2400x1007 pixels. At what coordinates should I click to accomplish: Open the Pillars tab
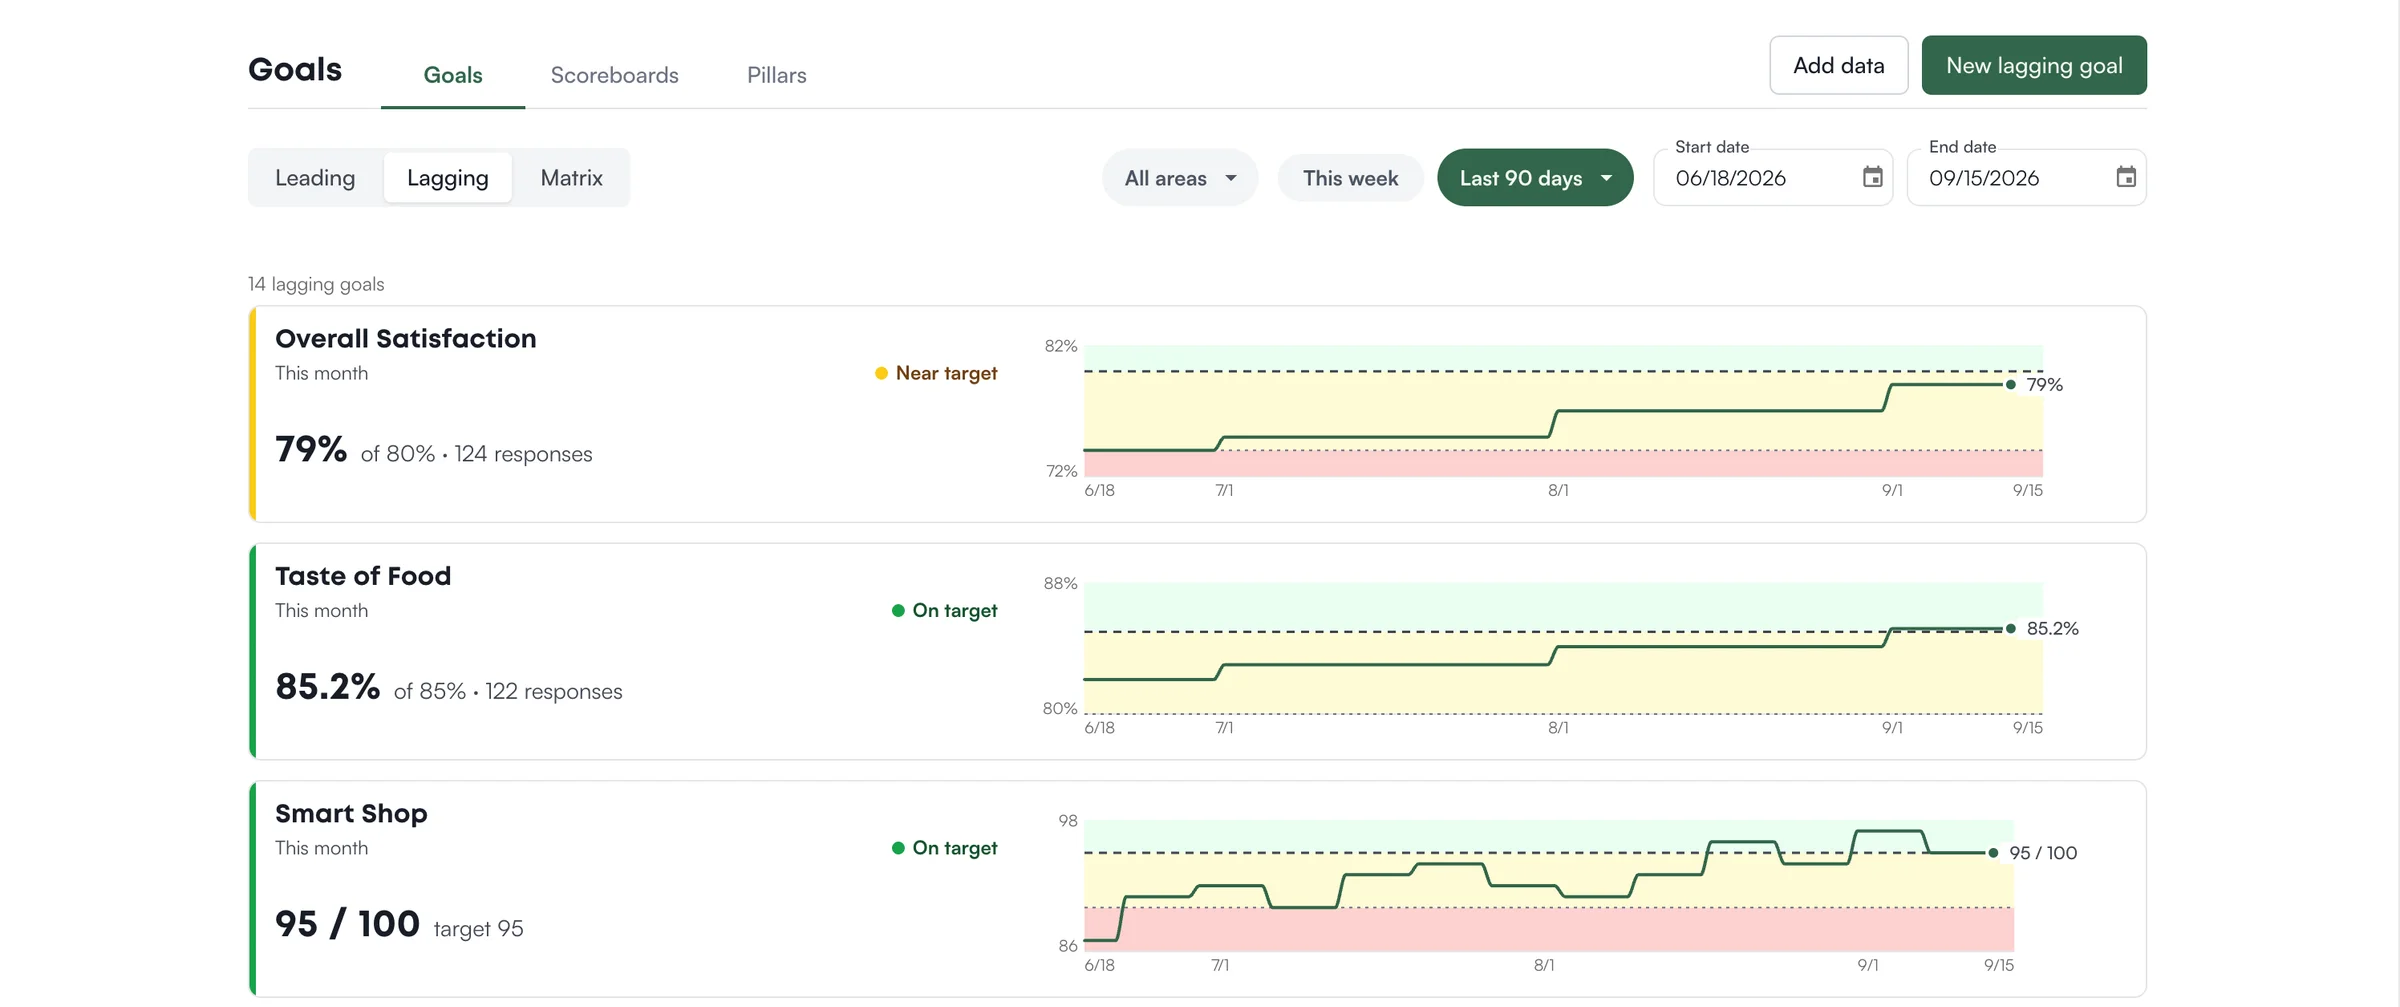pos(776,75)
